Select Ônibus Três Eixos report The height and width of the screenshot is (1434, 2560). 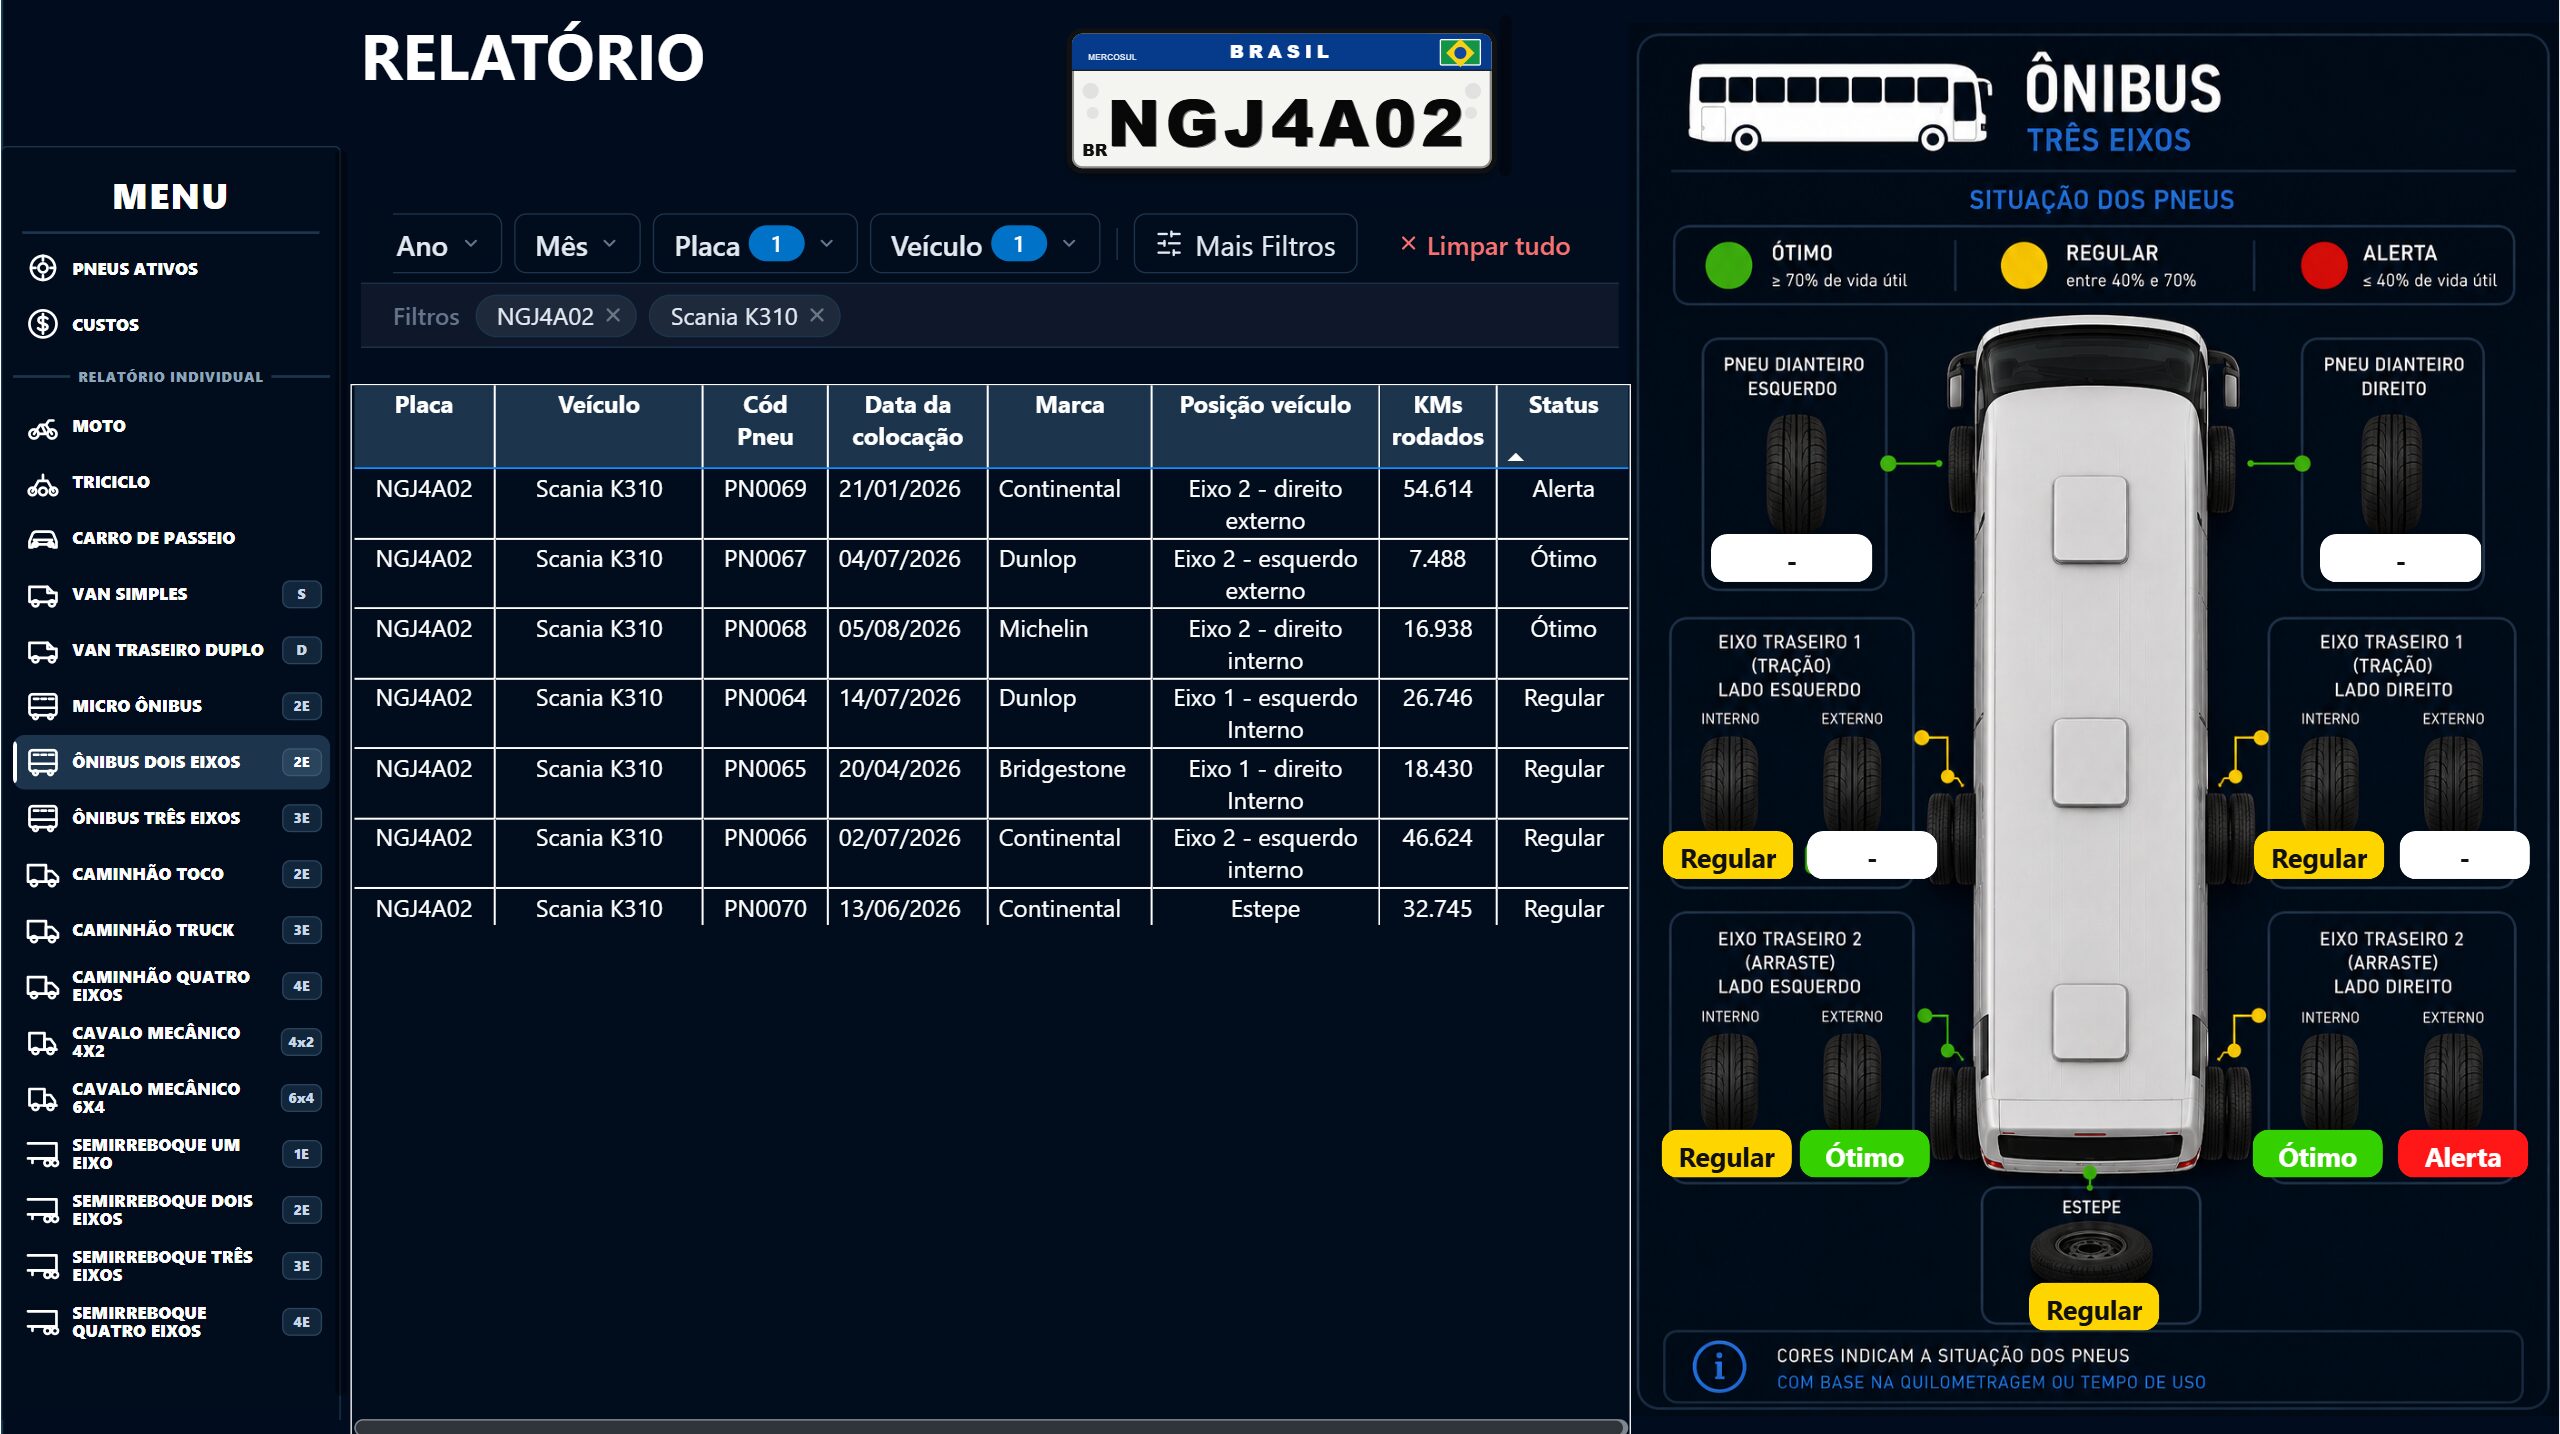(x=172, y=818)
